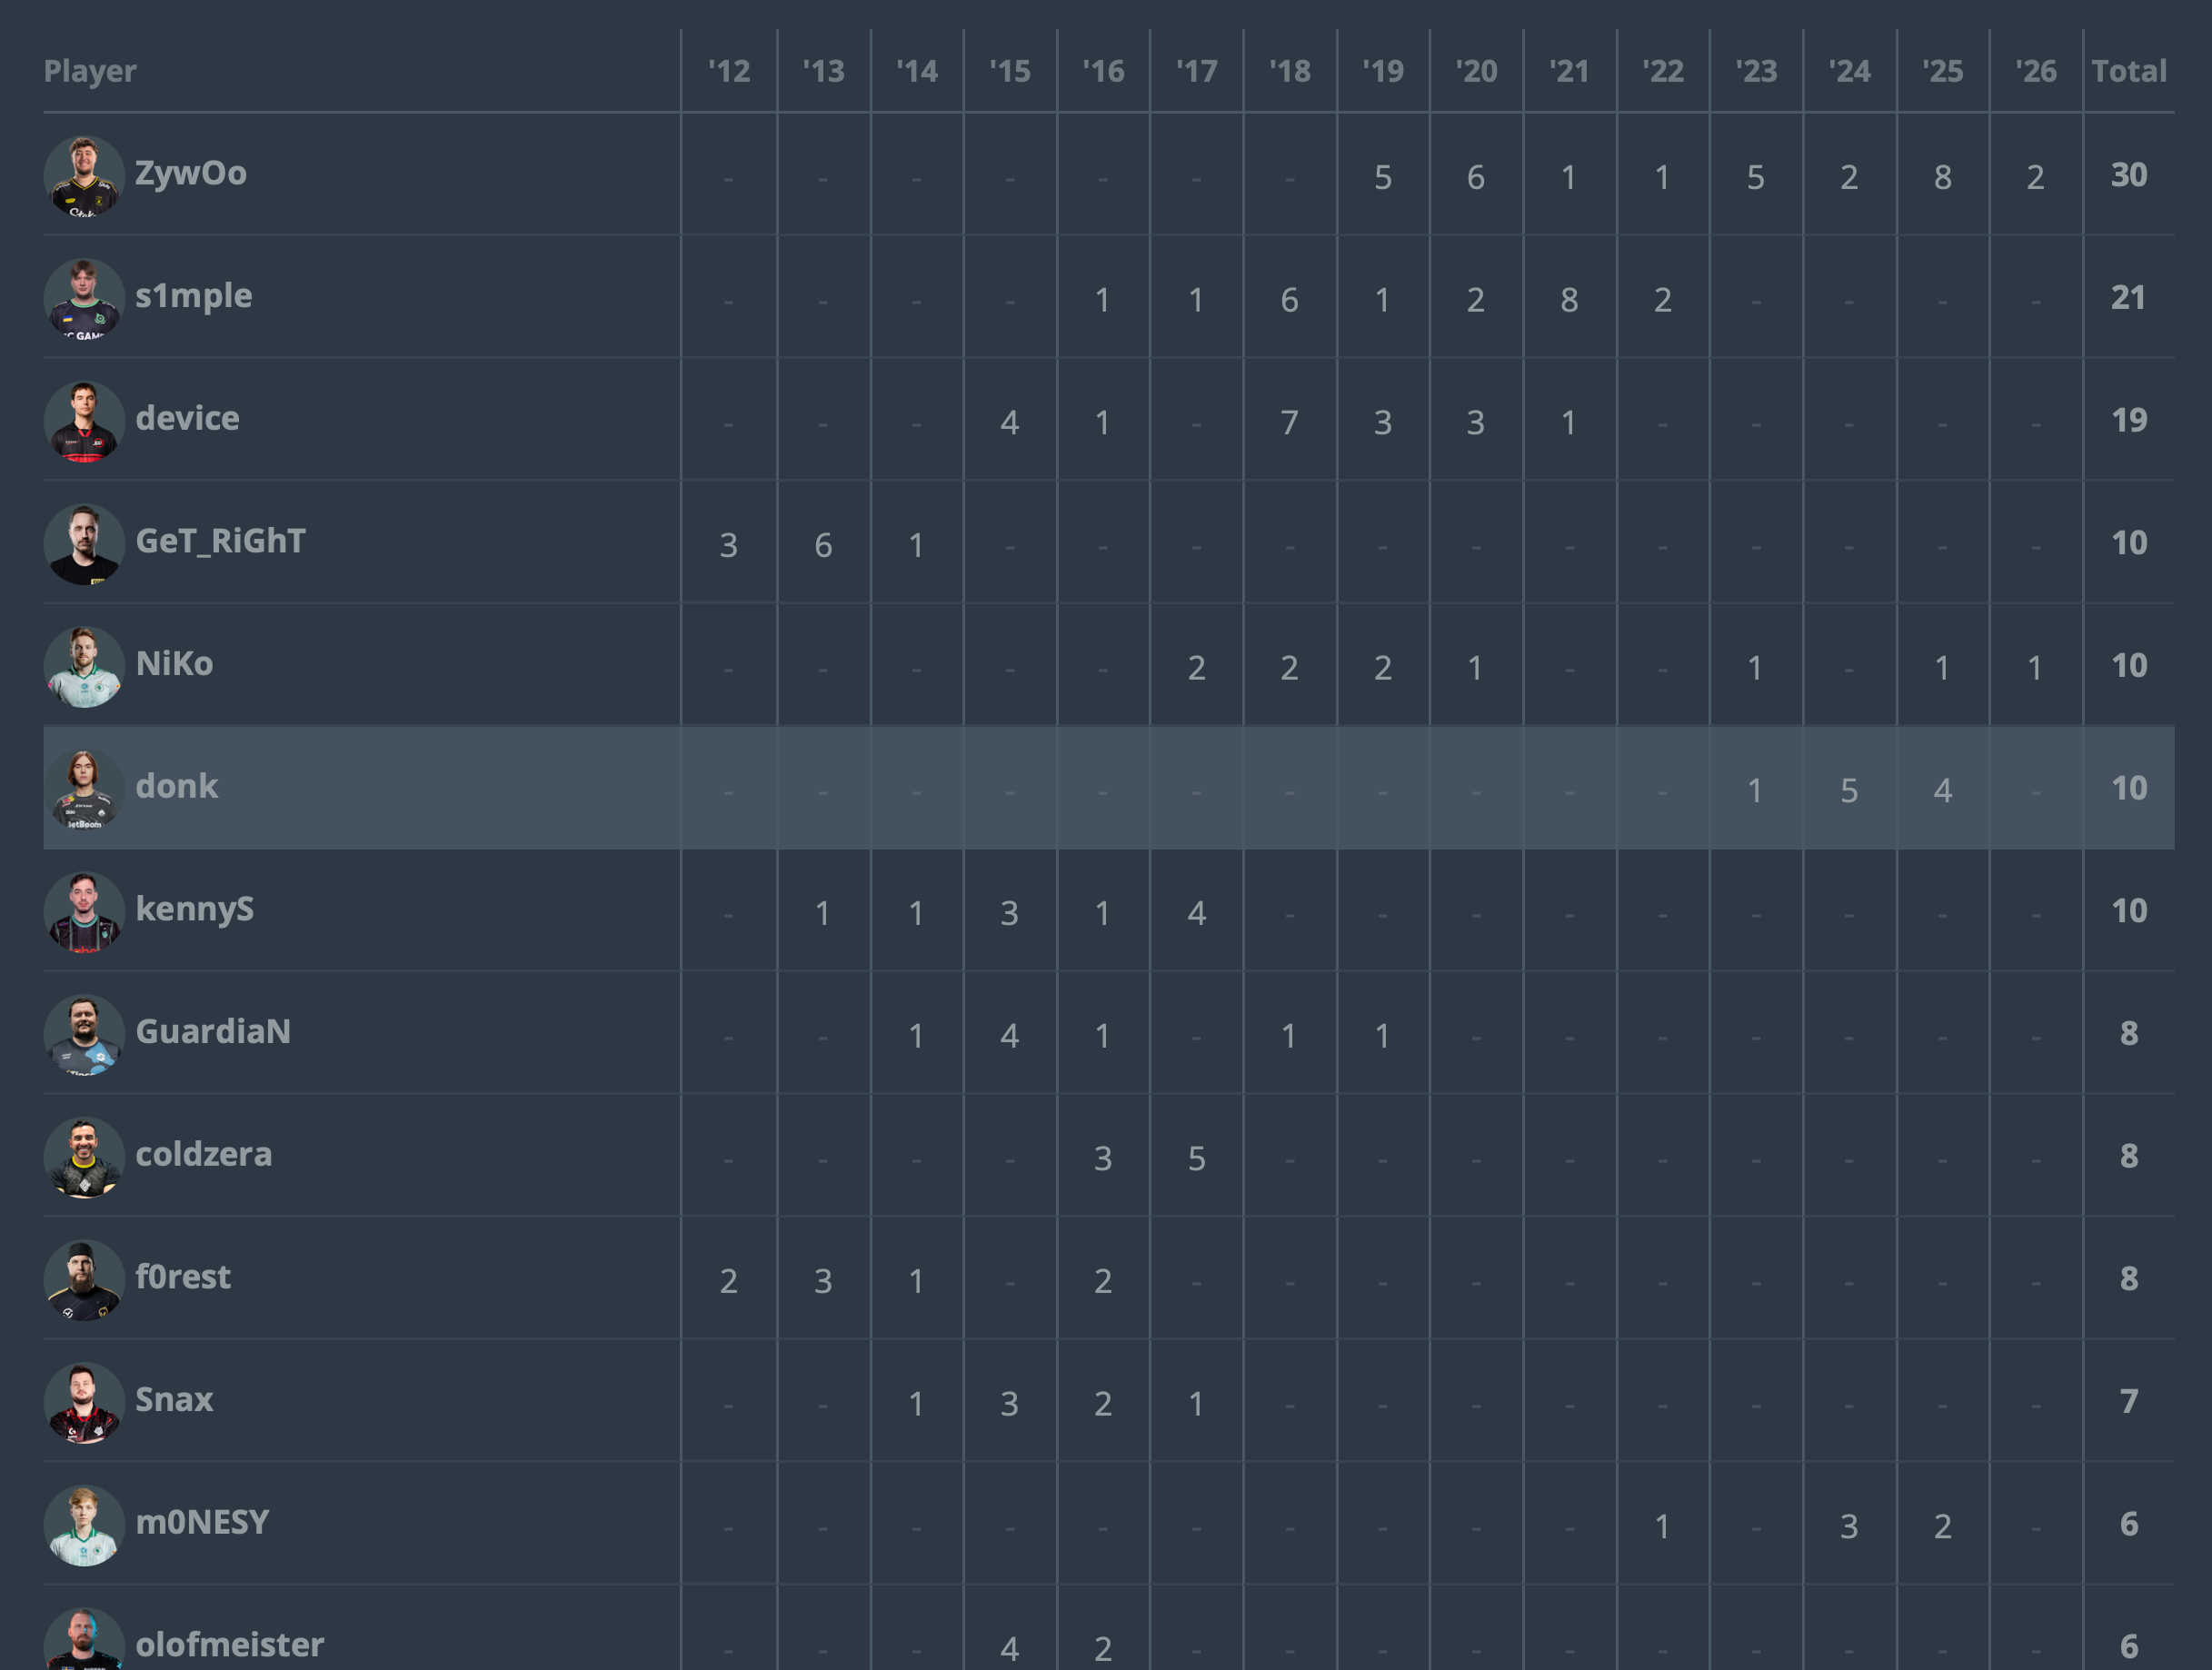The width and height of the screenshot is (2212, 1670).
Task: Click the '19 year column header
Action: tap(1383, 71)
